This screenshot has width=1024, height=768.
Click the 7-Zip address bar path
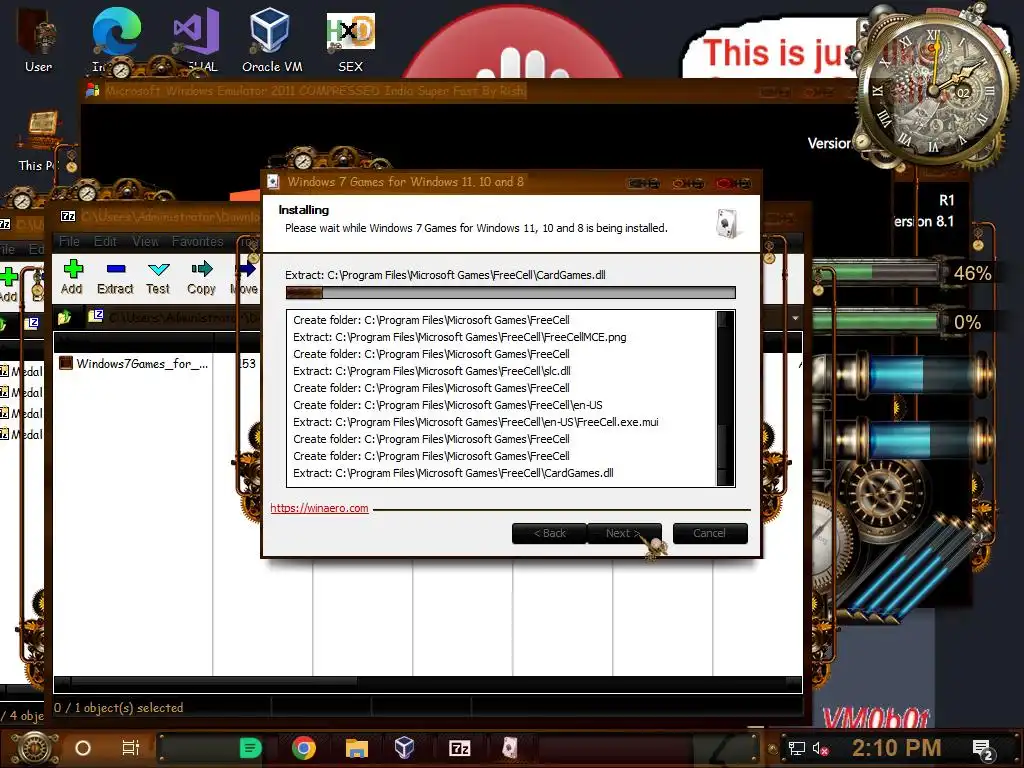[184, 318]
